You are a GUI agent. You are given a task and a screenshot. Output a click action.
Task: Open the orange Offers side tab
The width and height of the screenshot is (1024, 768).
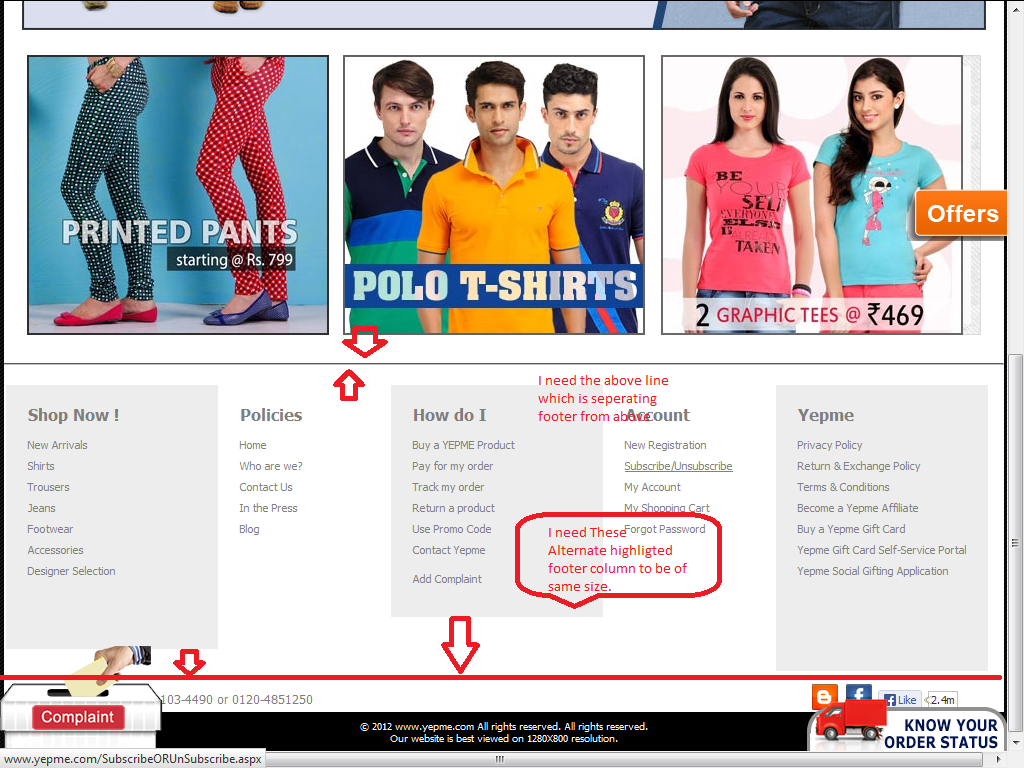pyautogui.click(x=961, y=214)
